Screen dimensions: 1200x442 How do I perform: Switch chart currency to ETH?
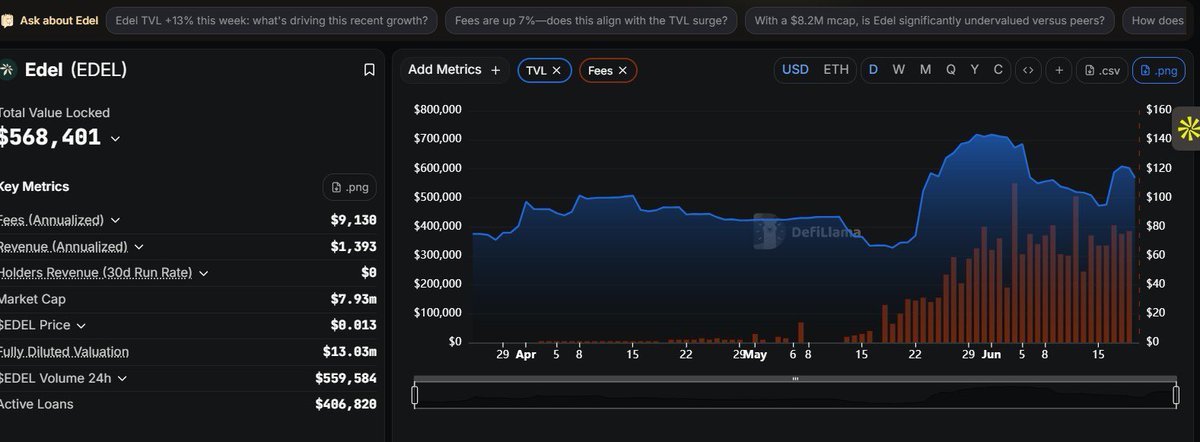click(836, 70)
